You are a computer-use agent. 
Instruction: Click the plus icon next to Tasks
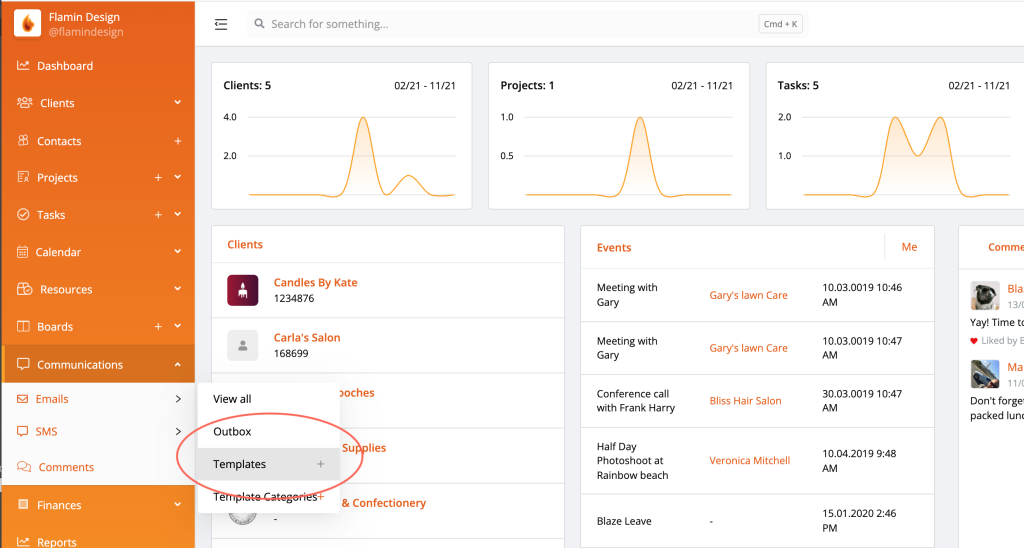click(x=158, y=215)
